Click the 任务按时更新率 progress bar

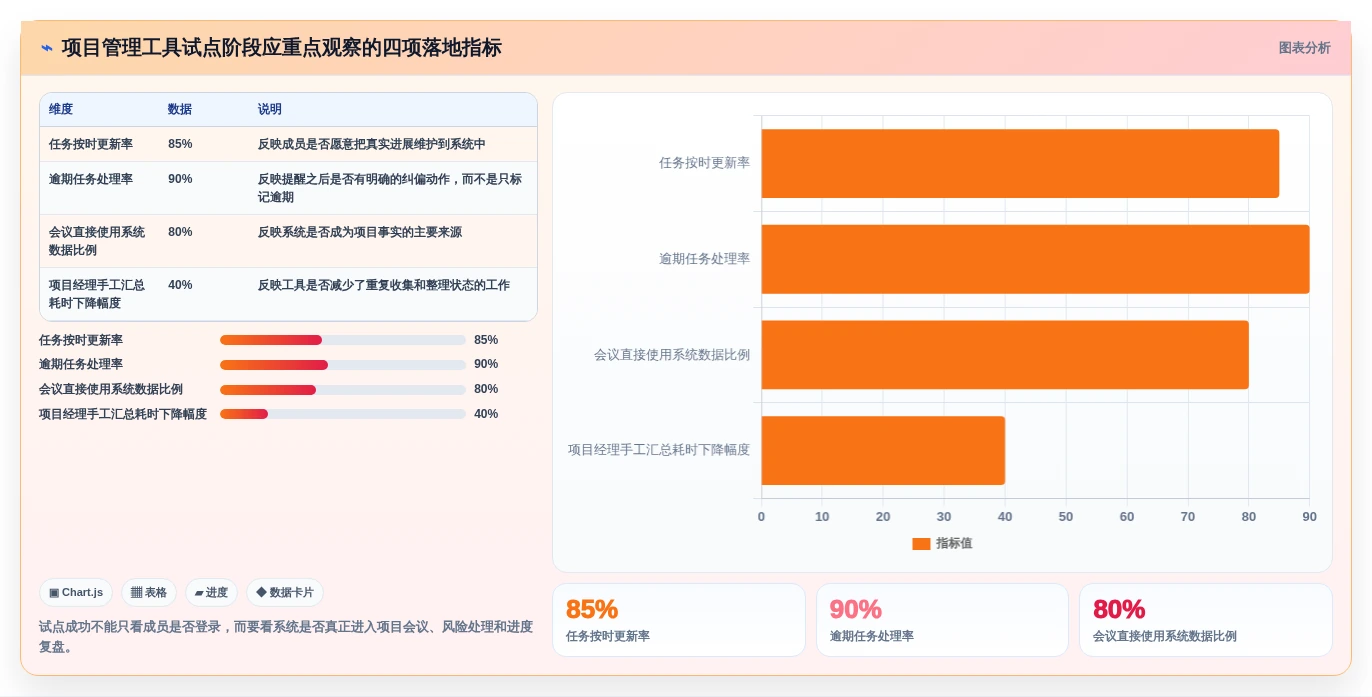pos(343,340)
